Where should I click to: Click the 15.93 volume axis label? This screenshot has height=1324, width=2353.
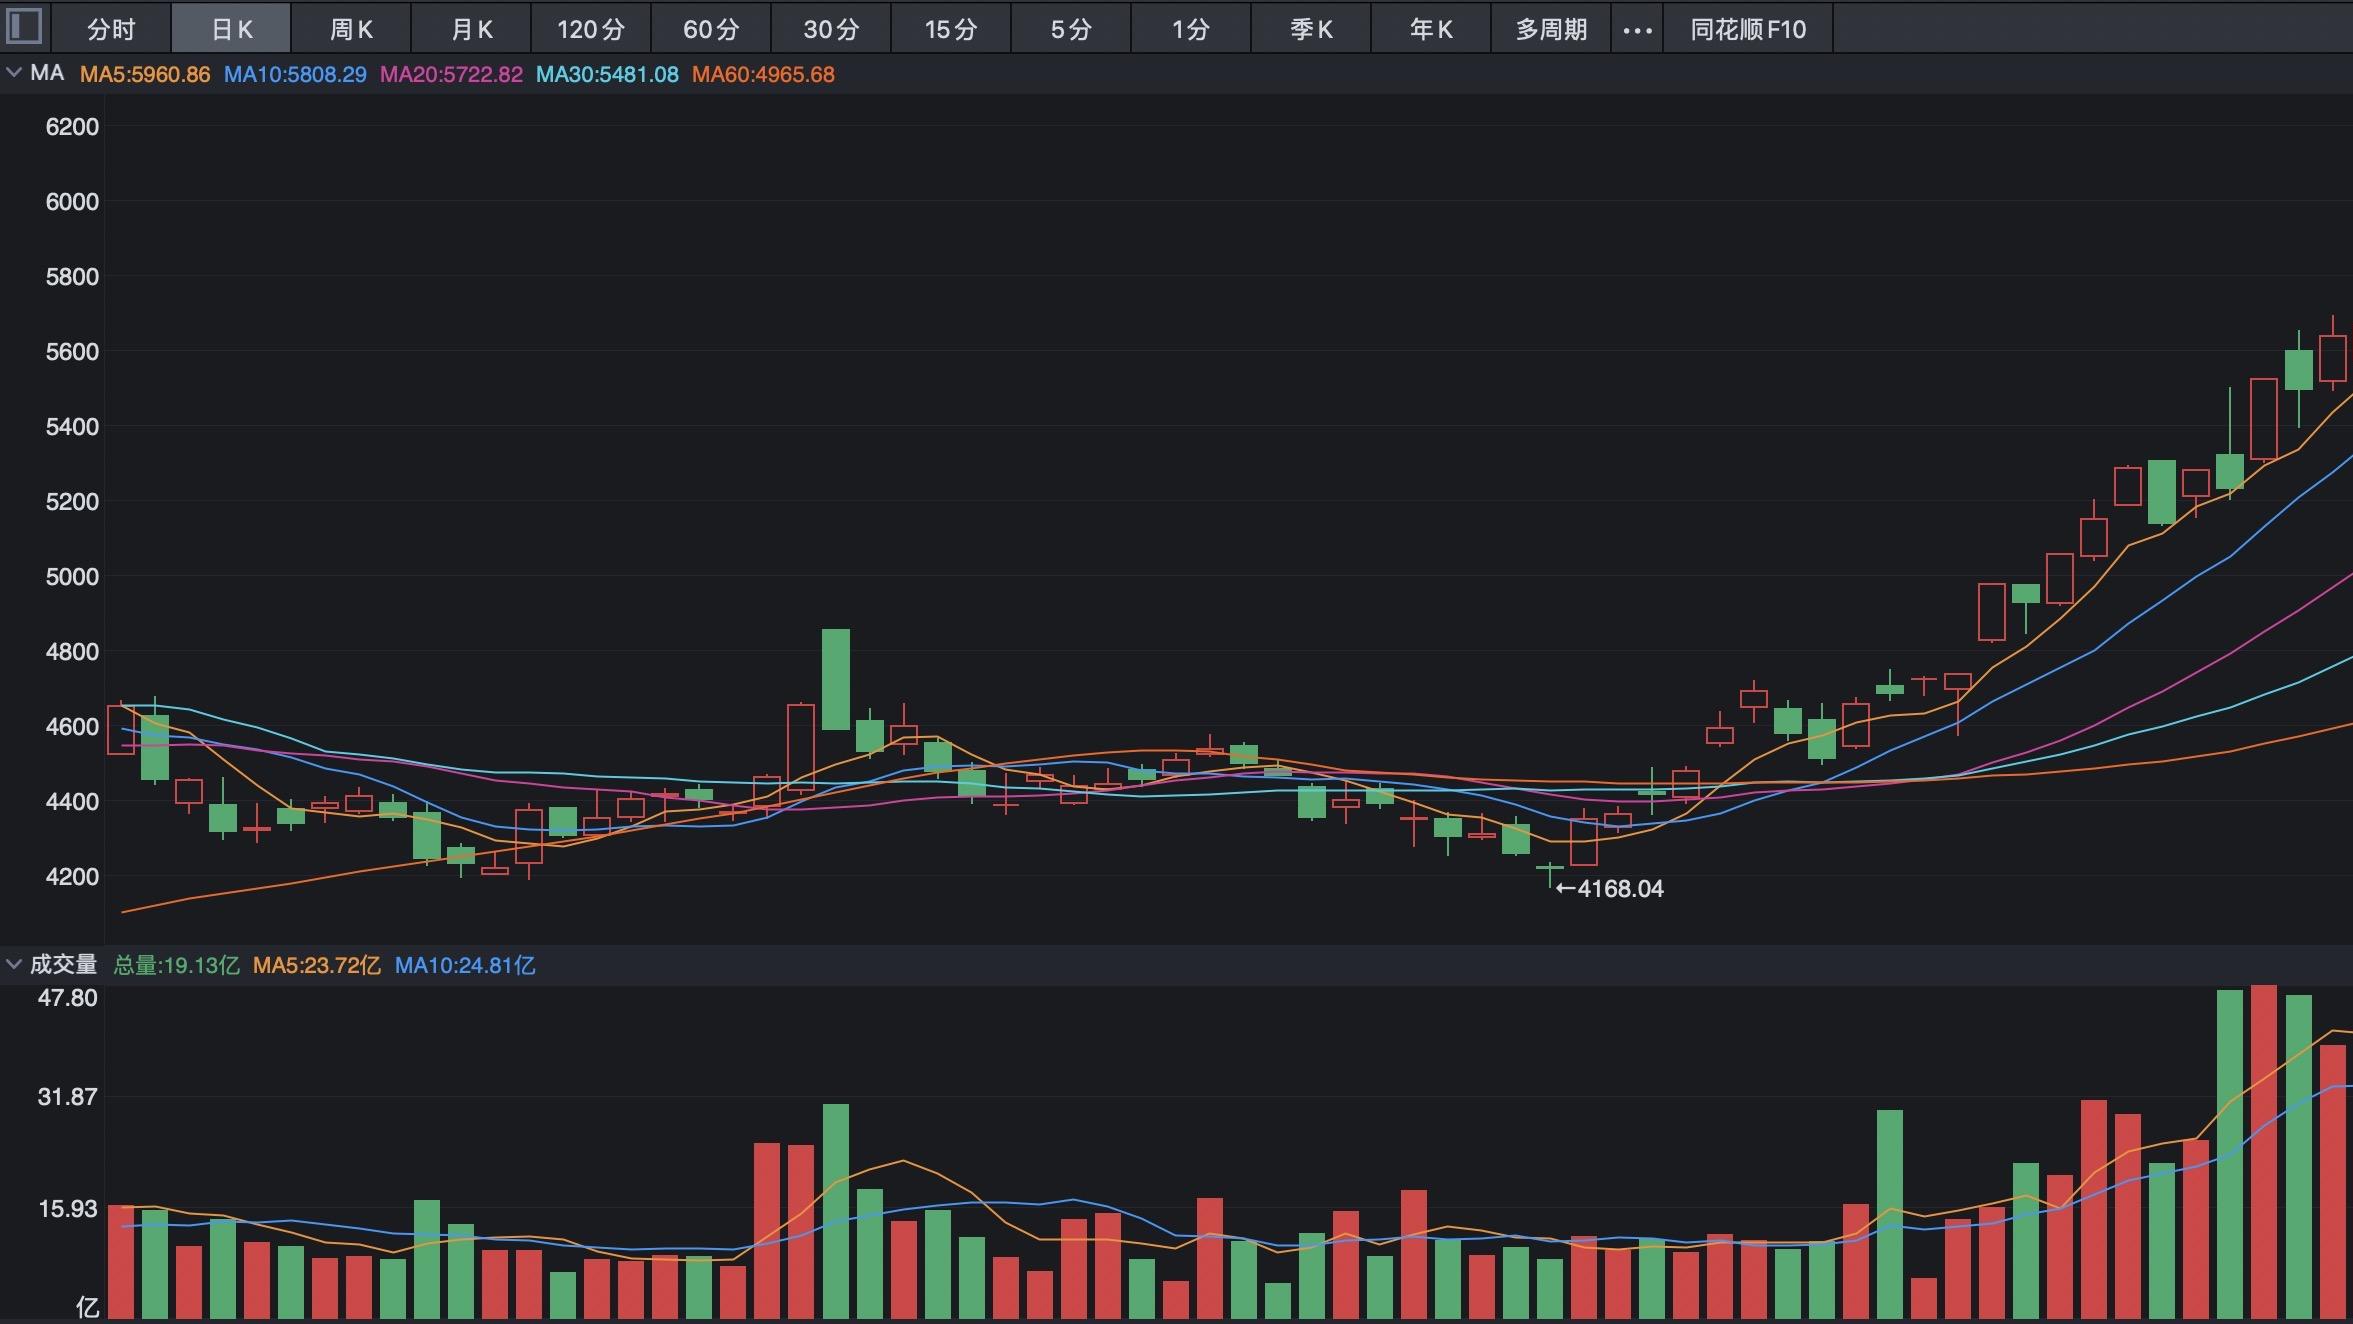click(x=67, y=1208)
